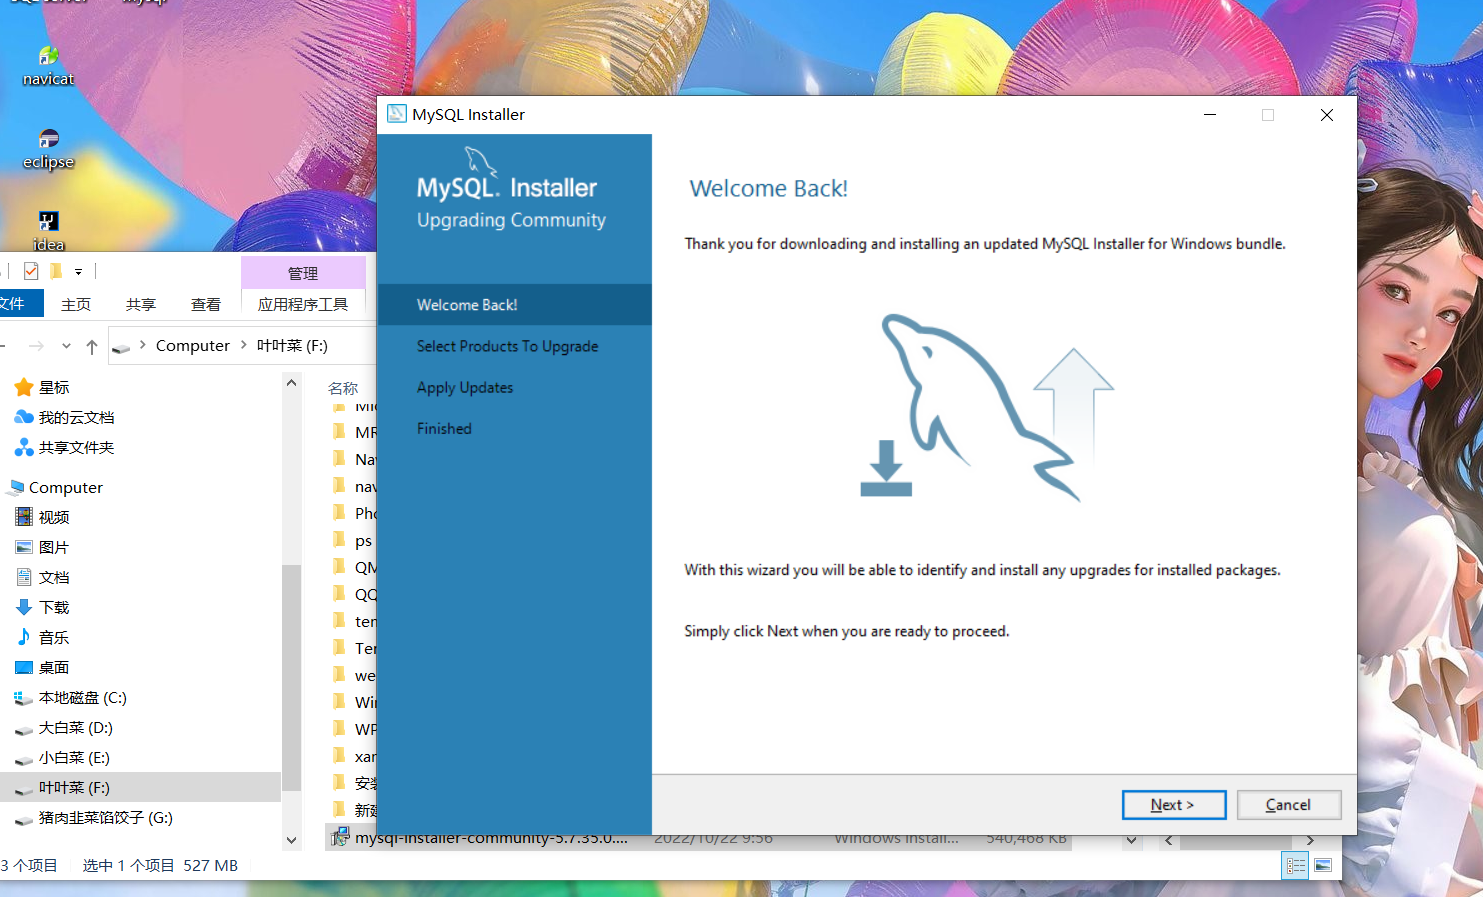Expand the quick access toolbar customize dropdown
The image size is (1483, 897).
click(78, 272)
